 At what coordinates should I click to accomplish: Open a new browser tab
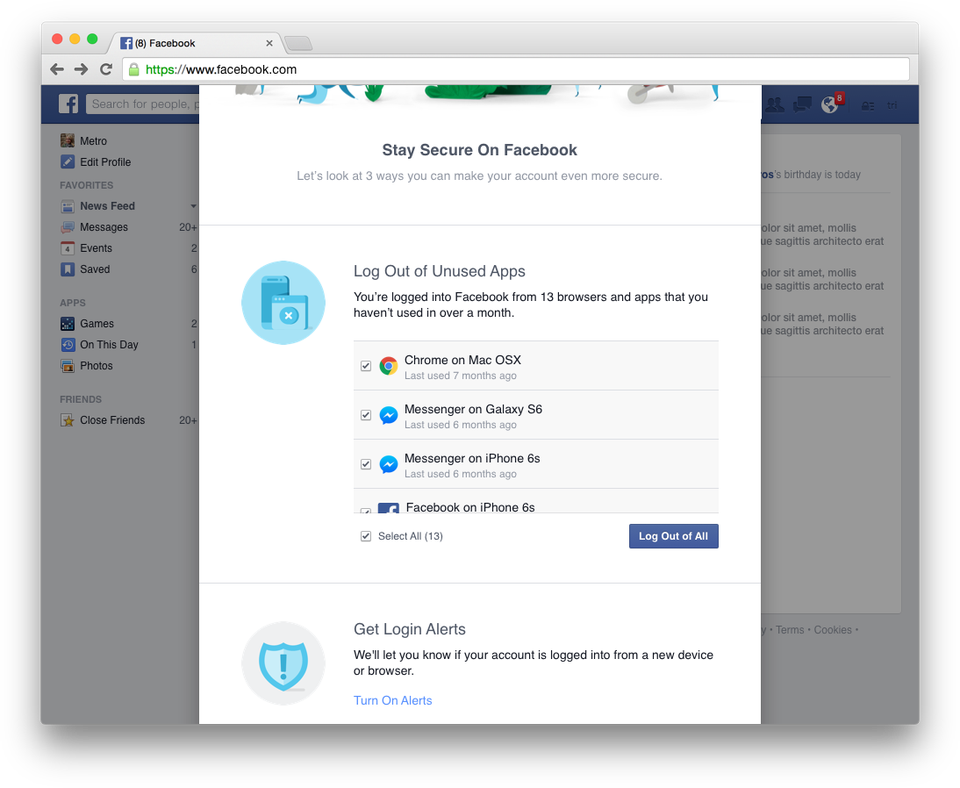(x=299, y=43)
